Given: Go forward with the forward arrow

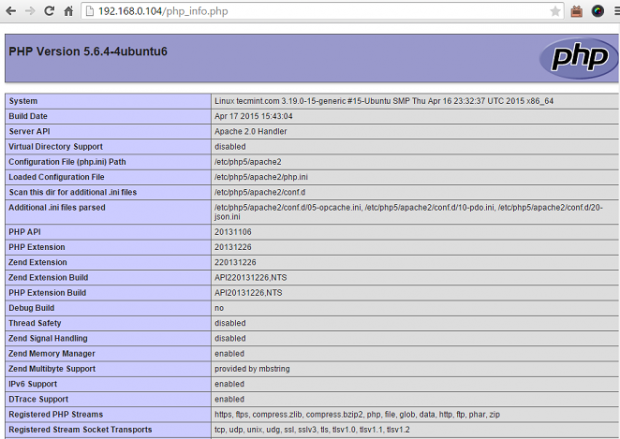Looking at the screenshot, I should pos(30,11).
